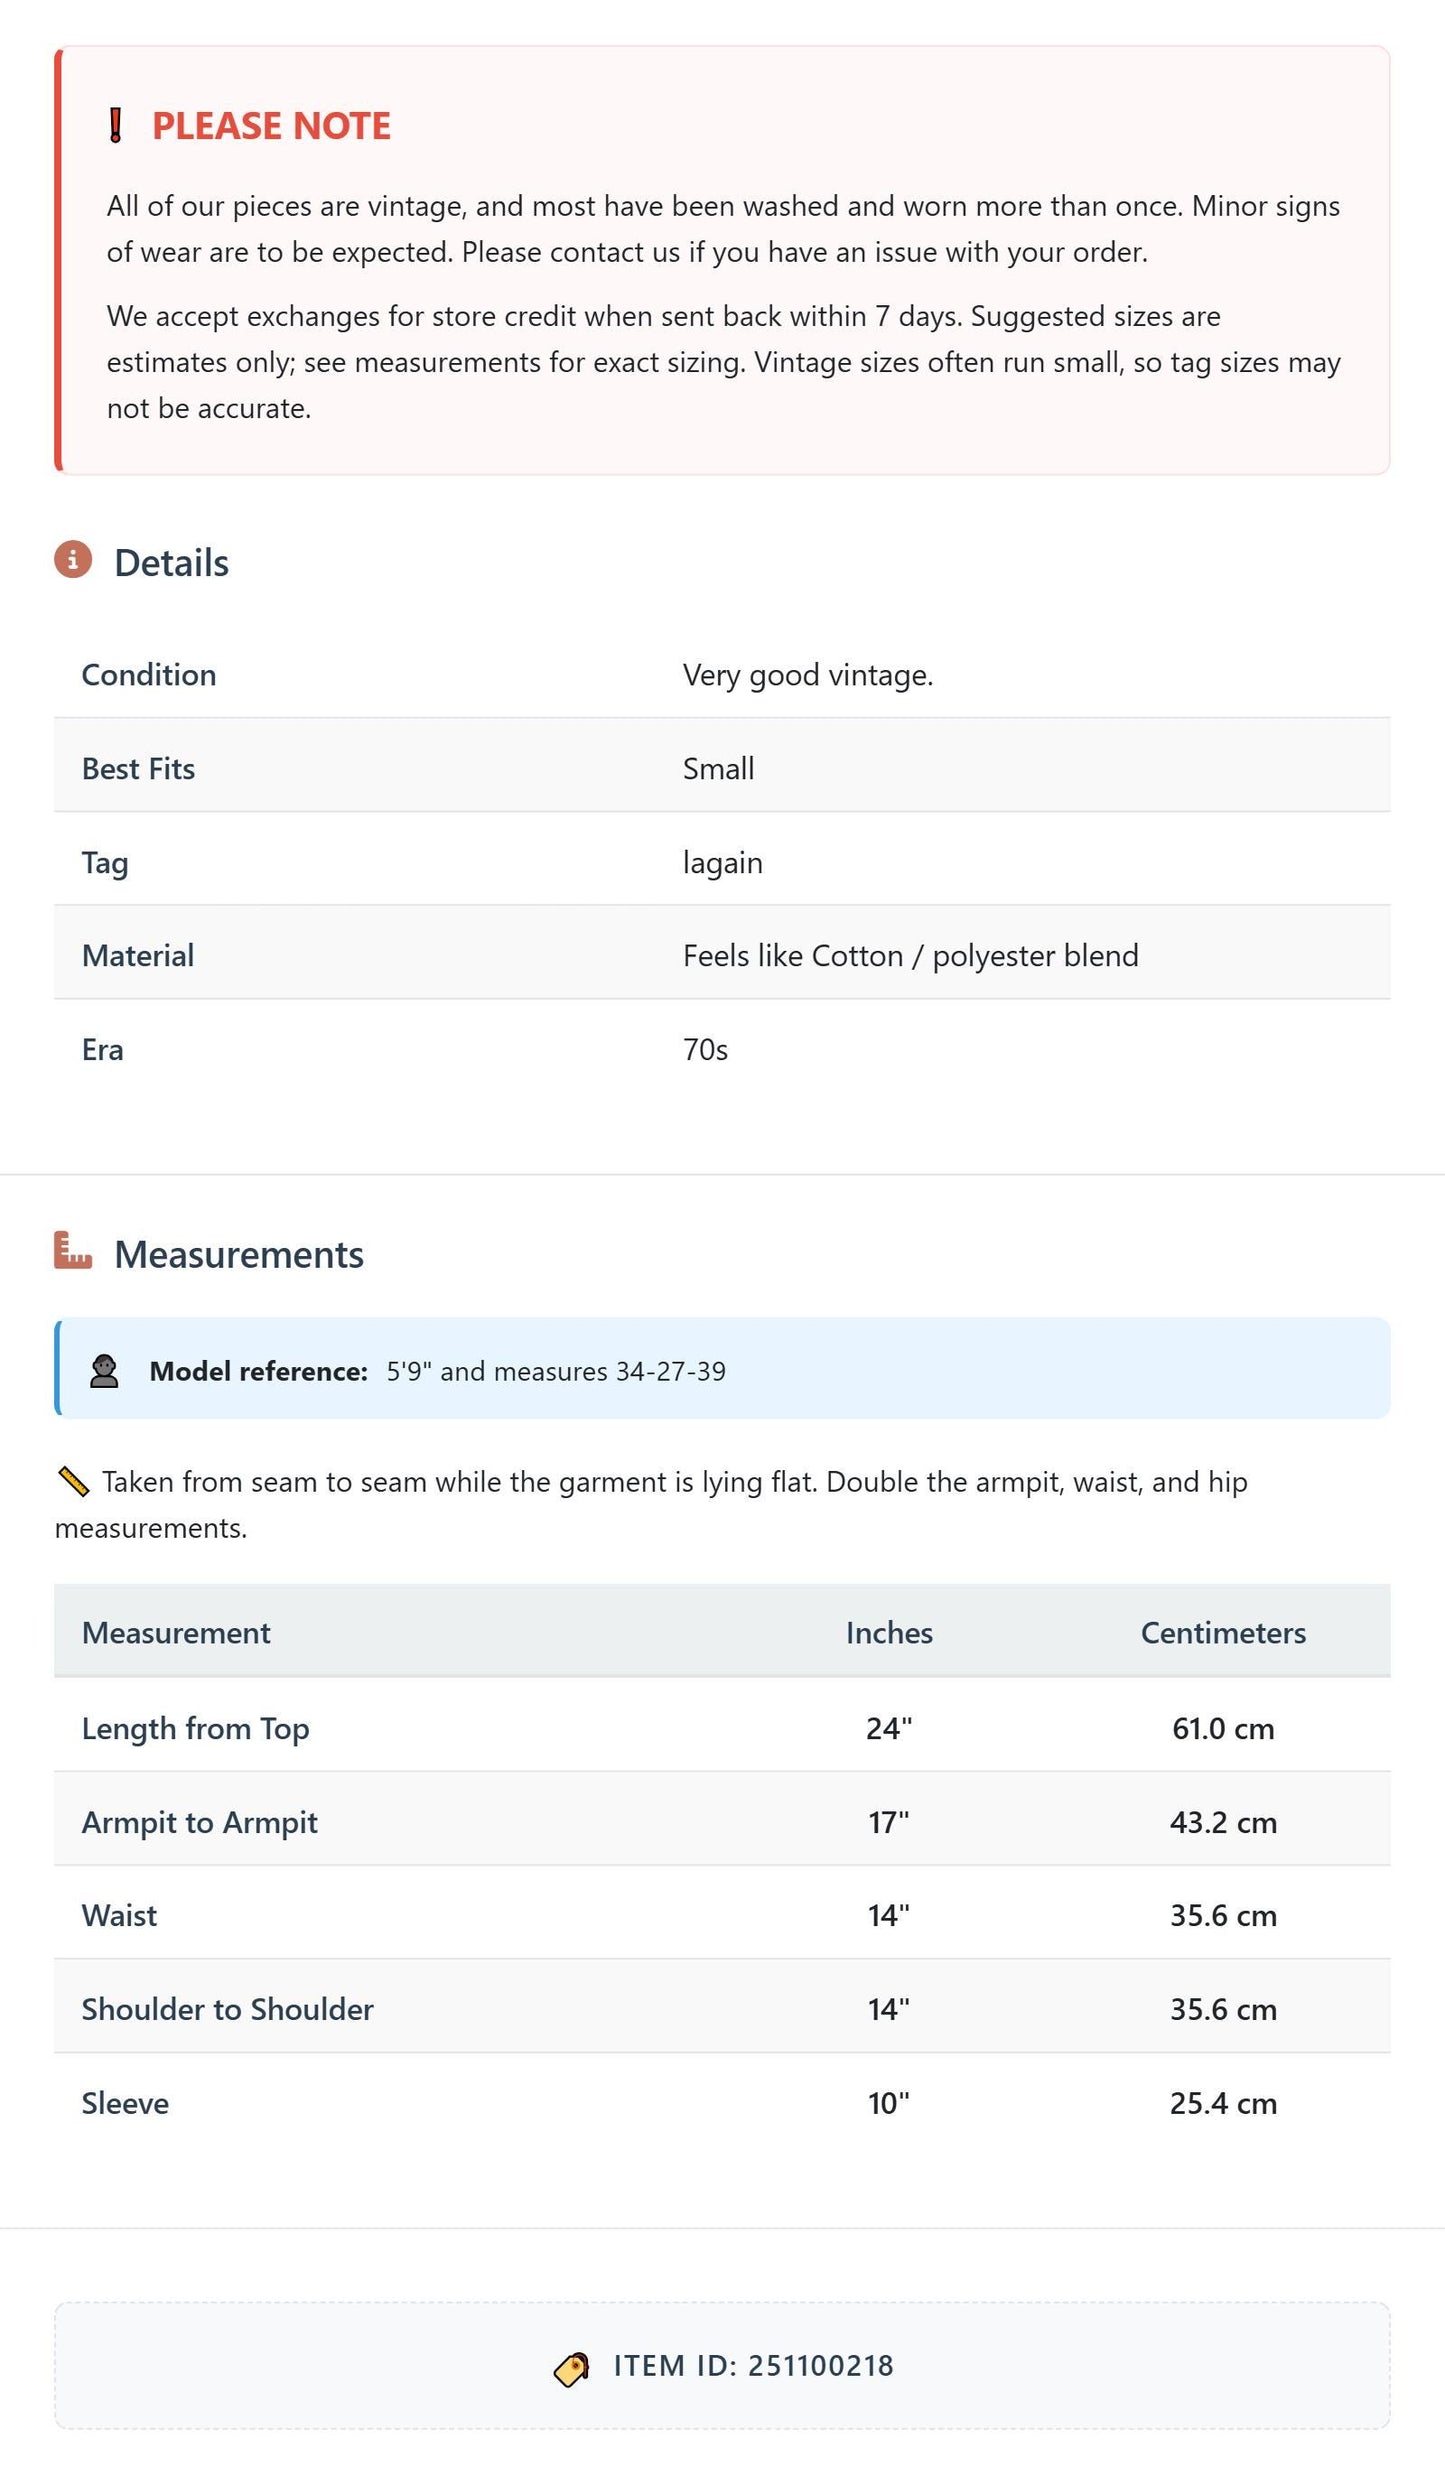Click the Era 70s value
1445x2476 pixels.
pos(705,1050)
